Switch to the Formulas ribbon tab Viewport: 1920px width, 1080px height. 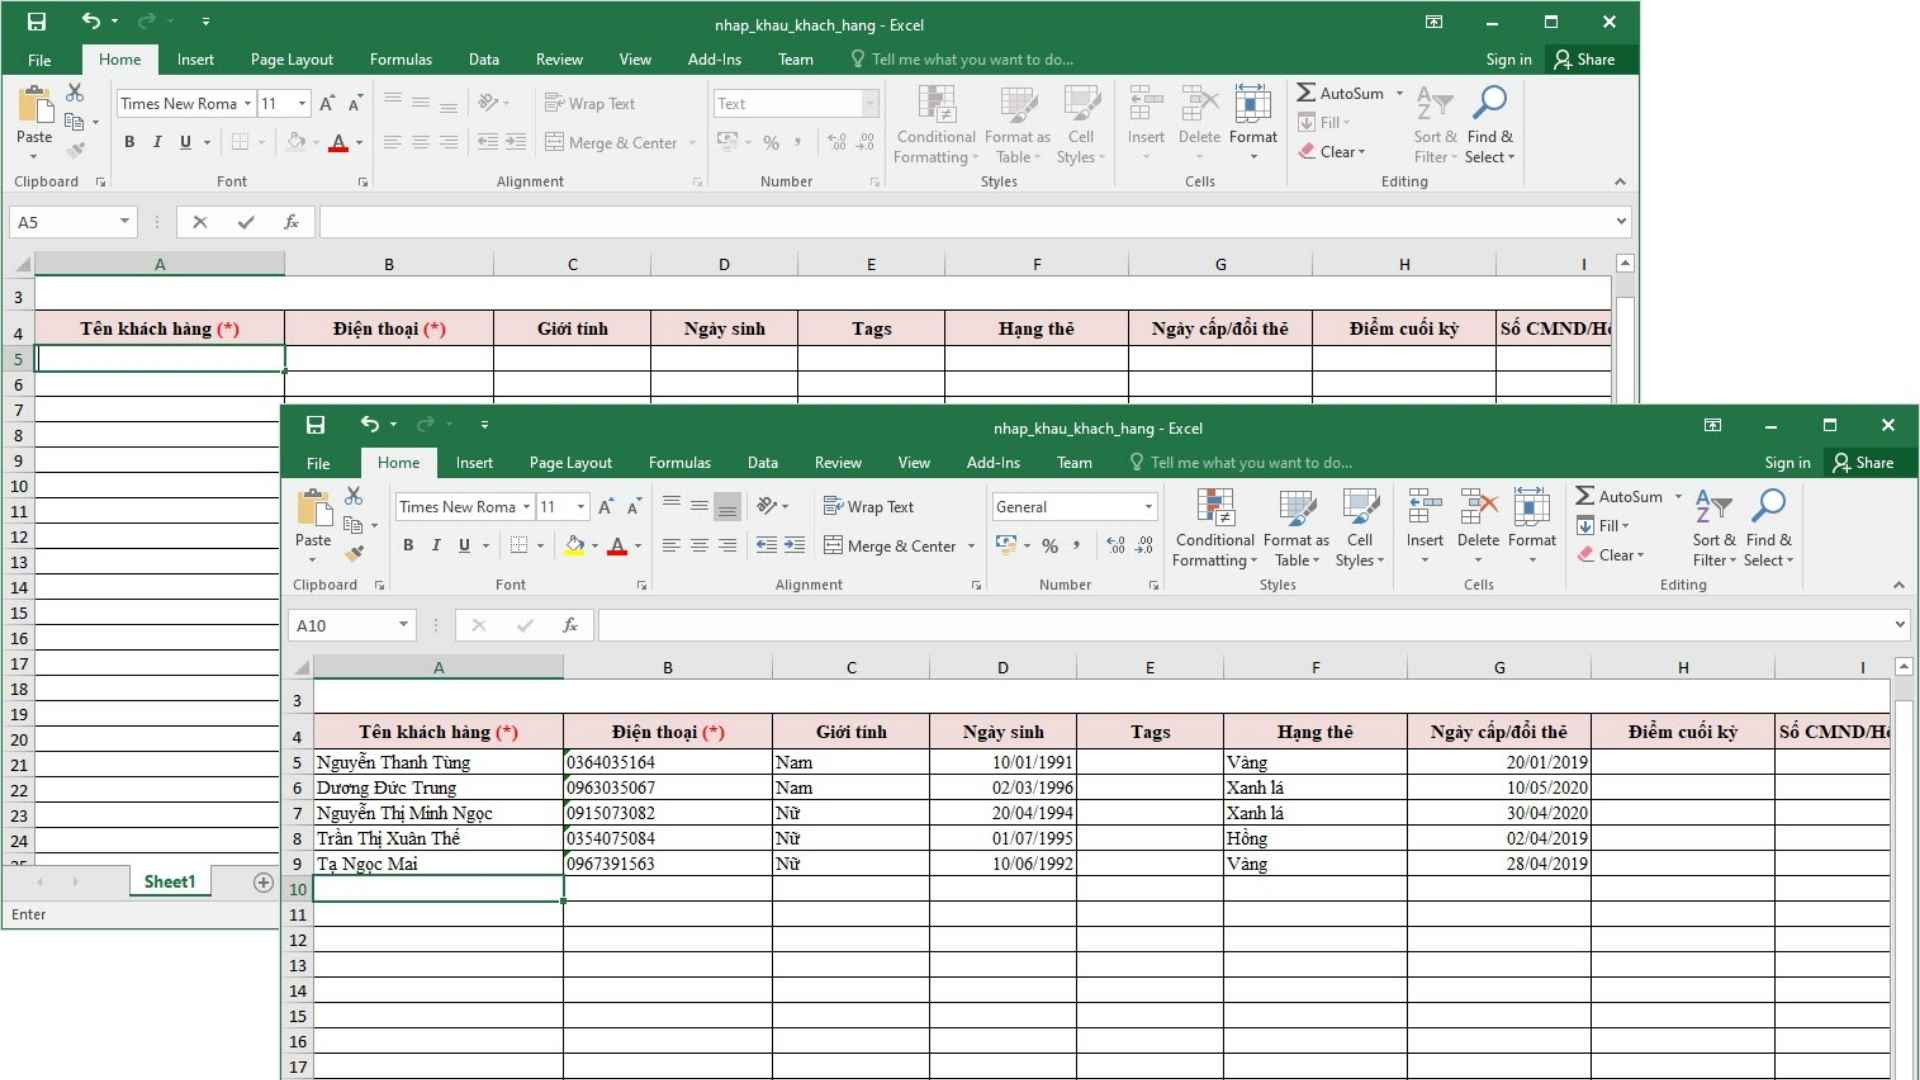click(679, 462)
